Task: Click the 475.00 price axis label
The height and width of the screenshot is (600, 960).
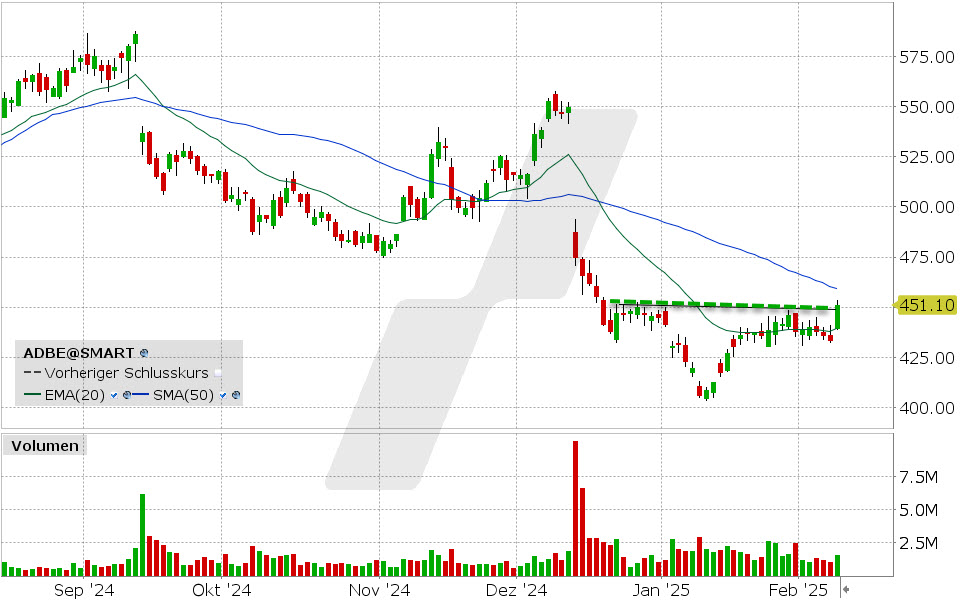Action: [x=926, y=257]
